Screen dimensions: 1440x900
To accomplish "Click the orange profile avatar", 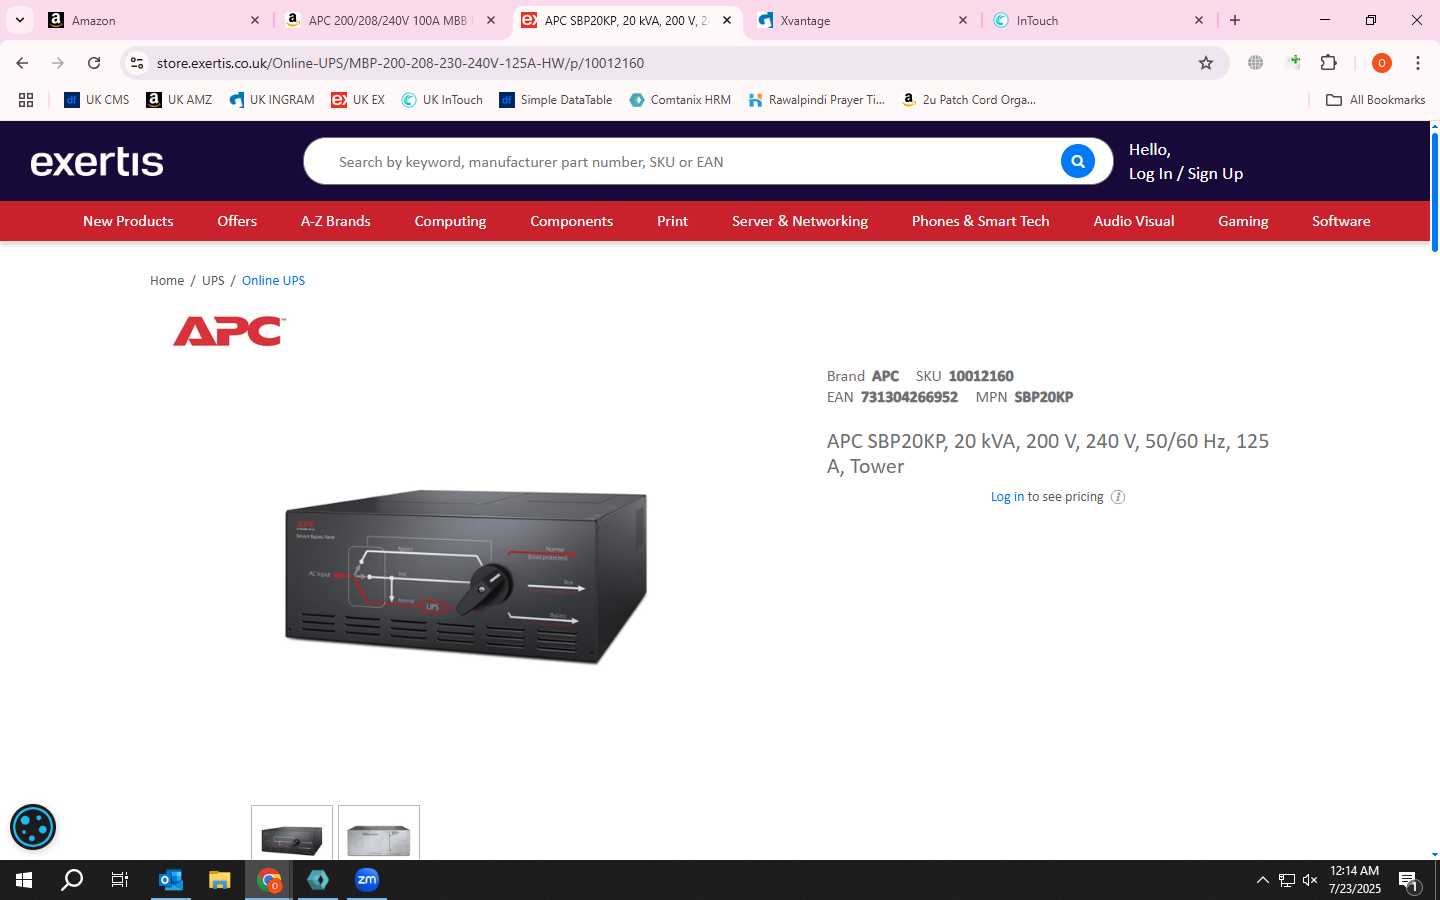I will pyautogui.click(x=1381, y=63).
